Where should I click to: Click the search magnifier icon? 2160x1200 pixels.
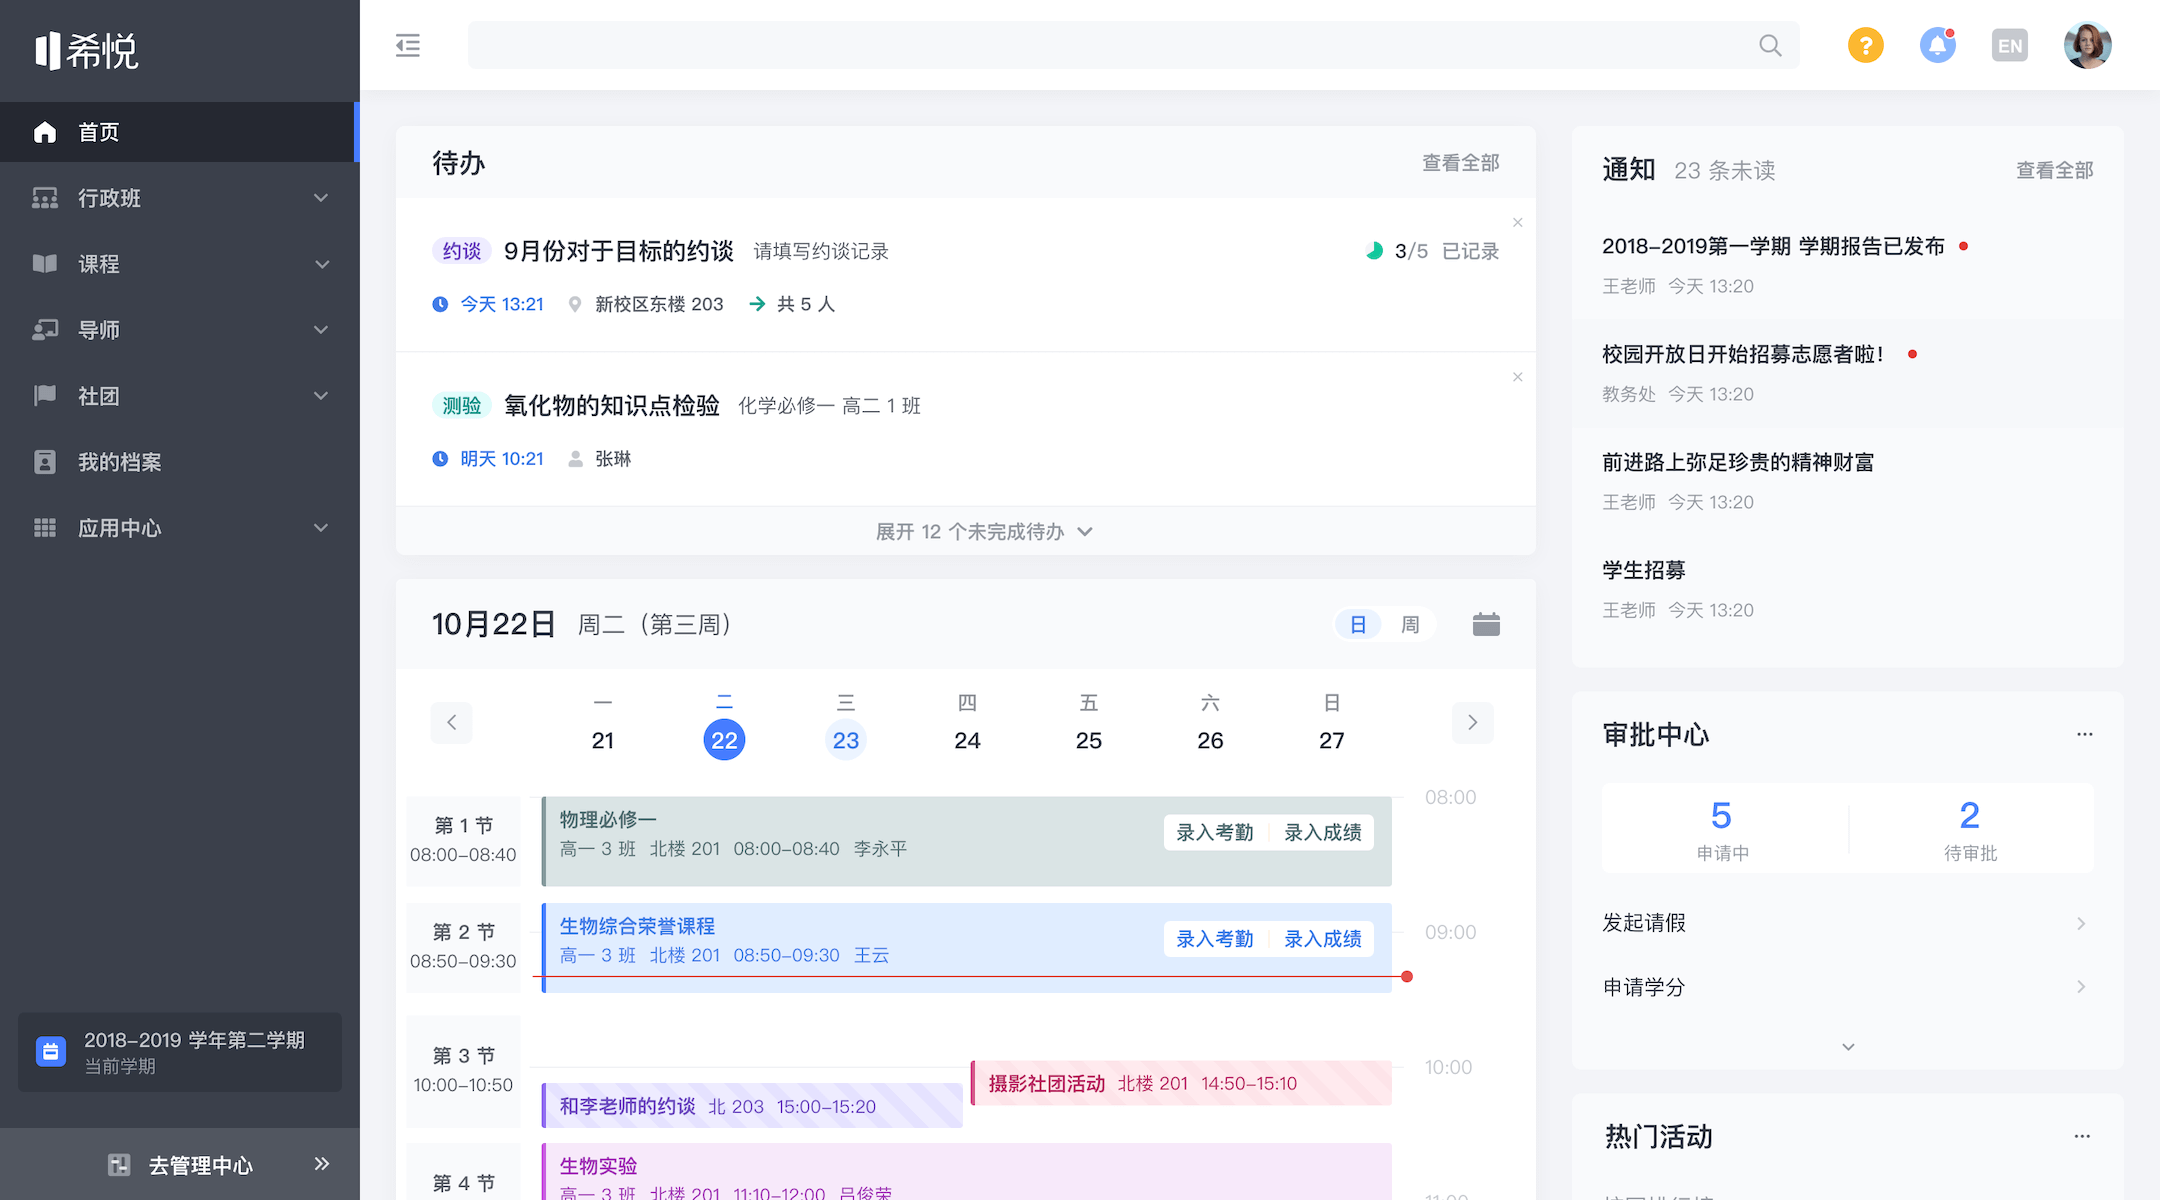tap(1770, 45)
